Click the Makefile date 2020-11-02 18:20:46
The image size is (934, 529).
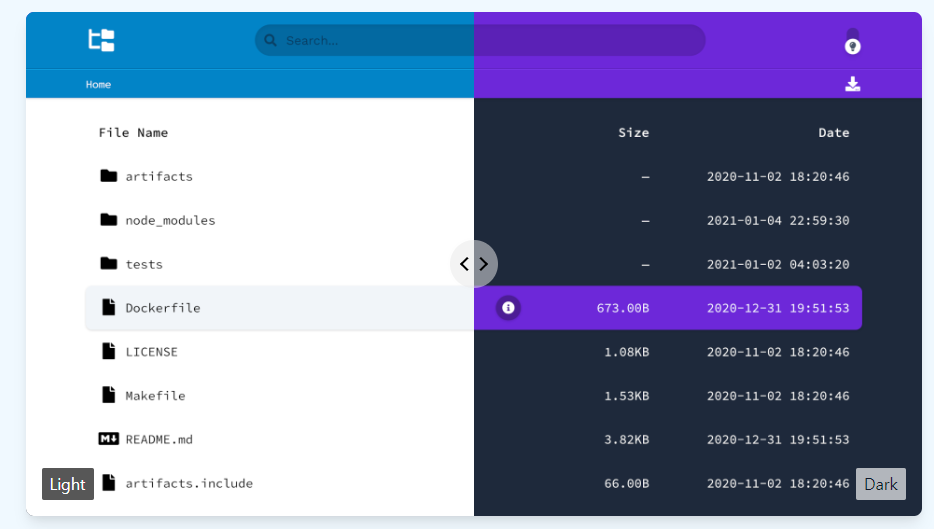coord(778,396)
